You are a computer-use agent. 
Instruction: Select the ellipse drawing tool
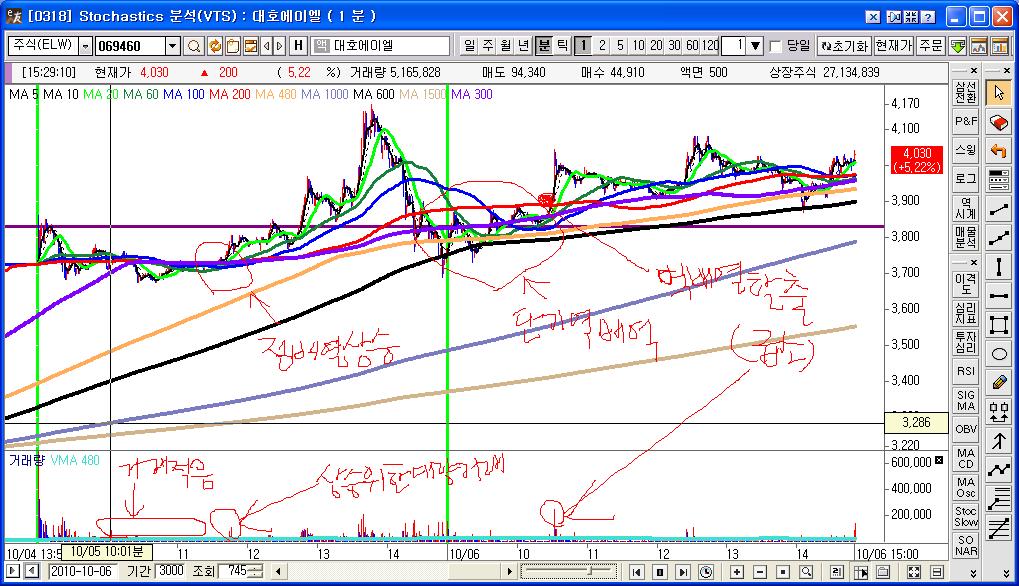point(998,353)
